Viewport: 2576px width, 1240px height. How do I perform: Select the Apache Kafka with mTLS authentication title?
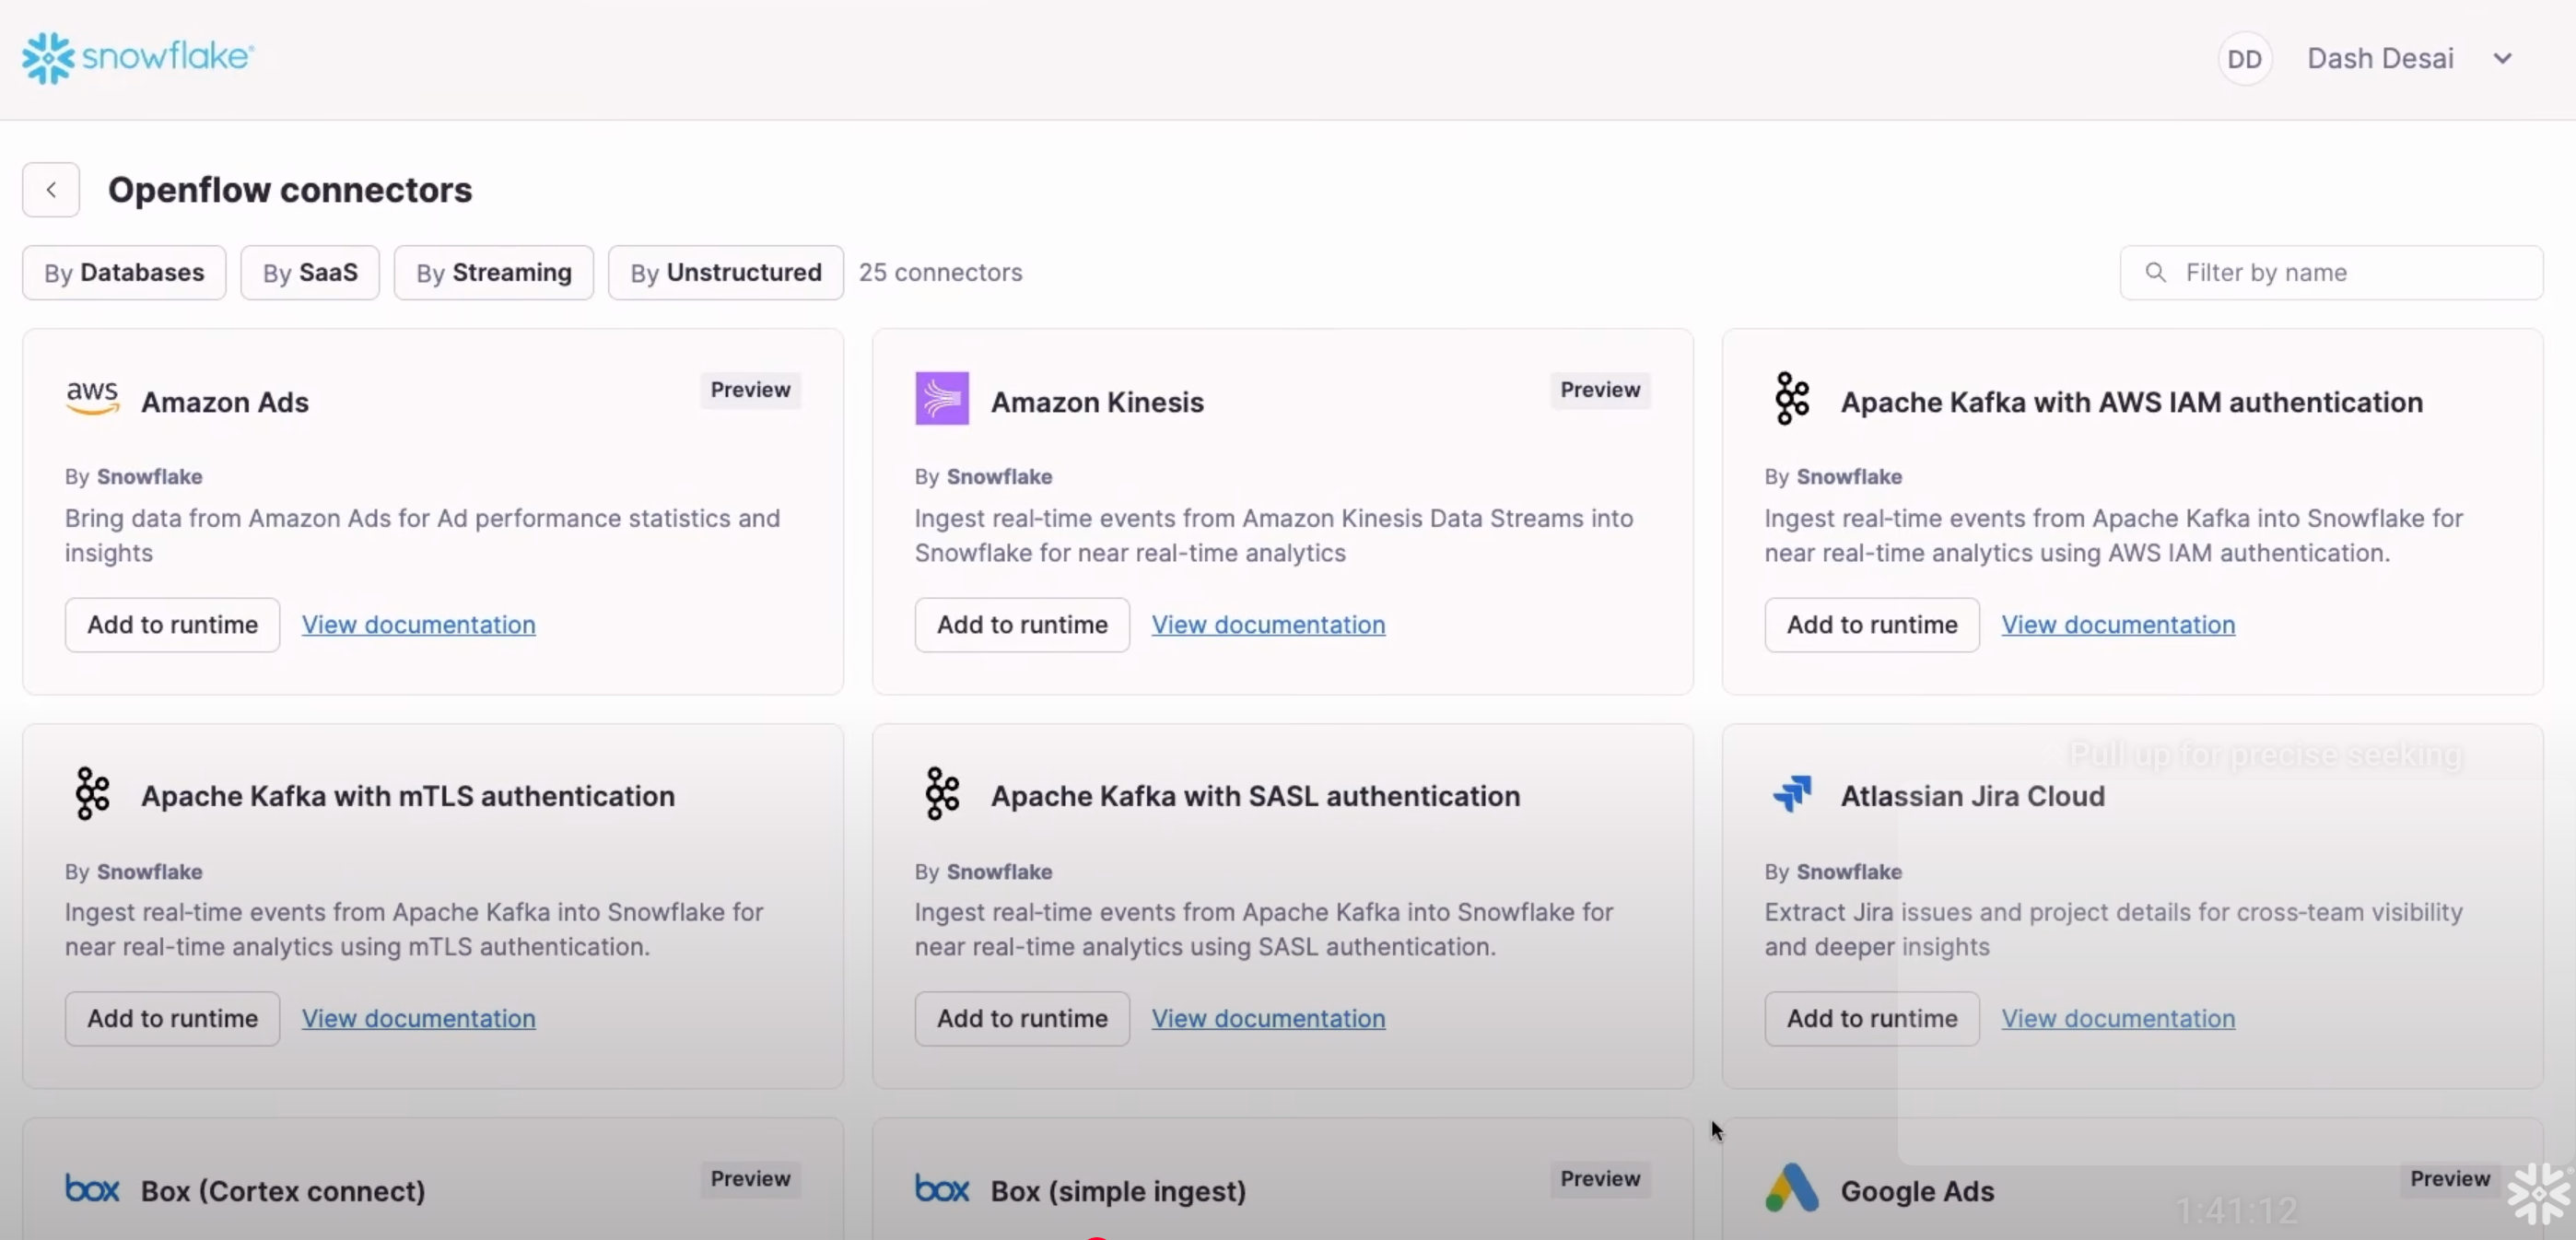(408, 796)
